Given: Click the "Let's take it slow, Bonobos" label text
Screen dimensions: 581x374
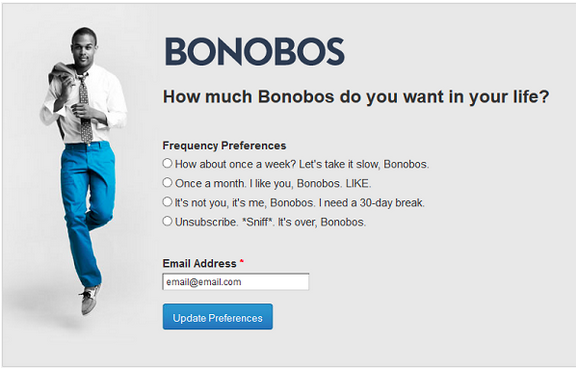Looking at the screenshot, I should click(364, 164).
